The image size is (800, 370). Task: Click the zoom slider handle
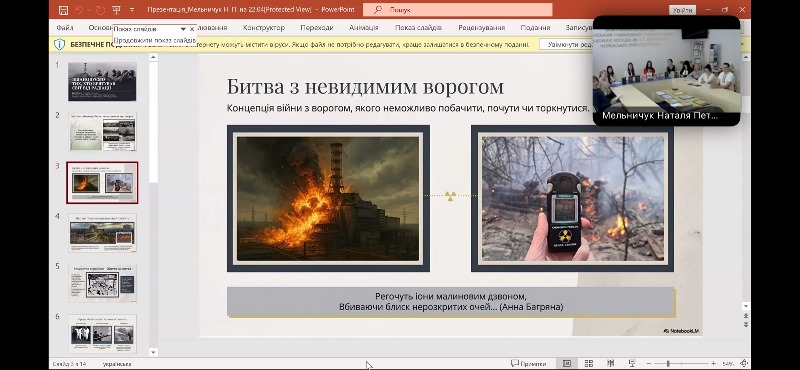coord(668,364)
